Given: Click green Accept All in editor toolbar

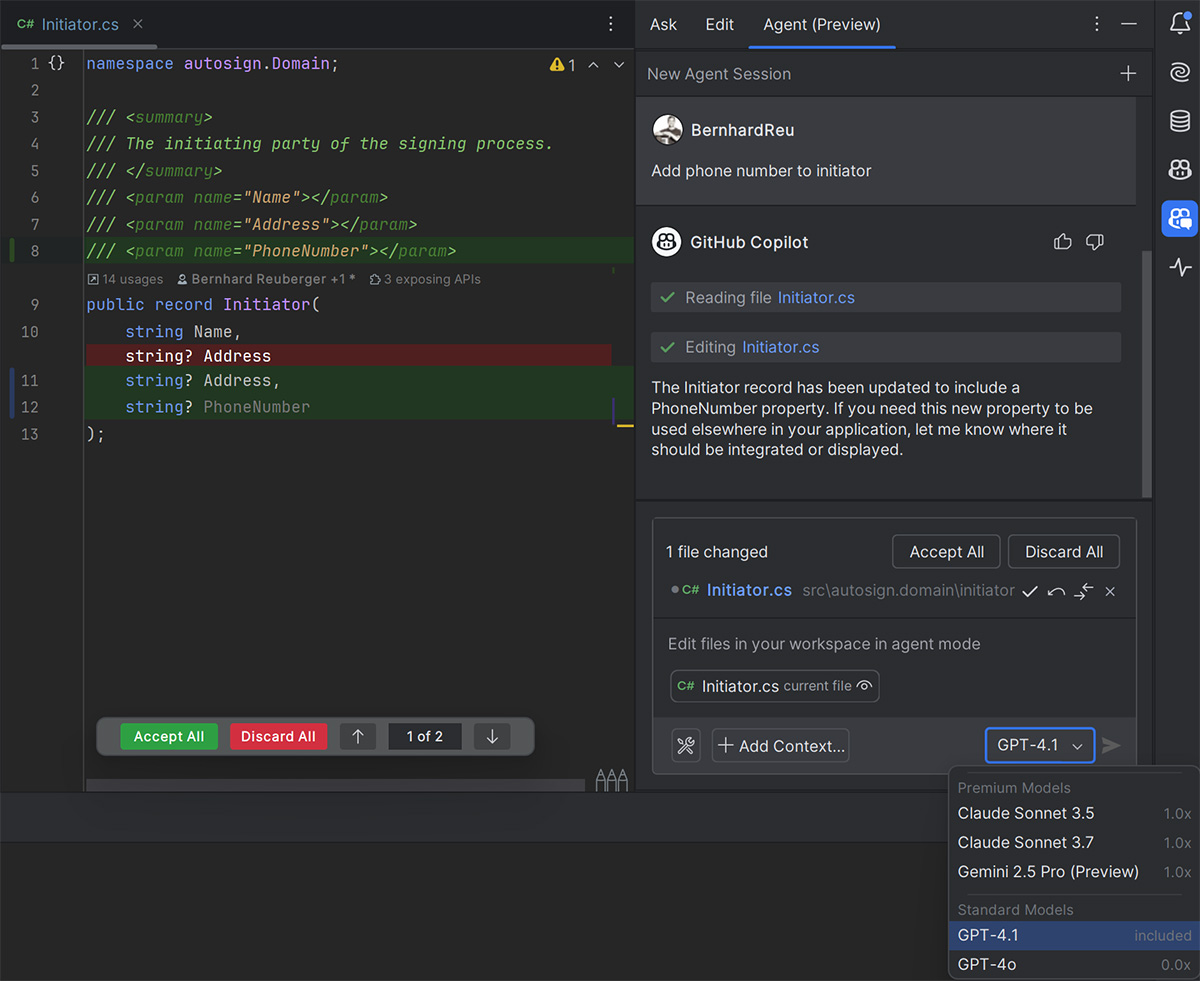Looking at the screenshot, I should (x=169, y=737).
